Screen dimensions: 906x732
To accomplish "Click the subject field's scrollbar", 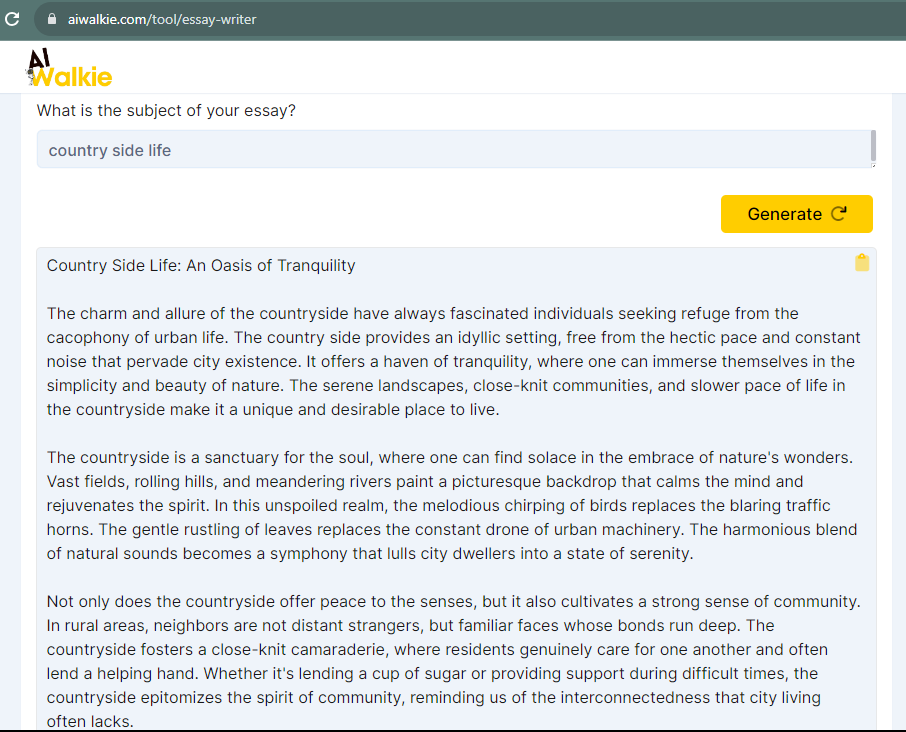I will pyautogui.click(x=872, y=146).
